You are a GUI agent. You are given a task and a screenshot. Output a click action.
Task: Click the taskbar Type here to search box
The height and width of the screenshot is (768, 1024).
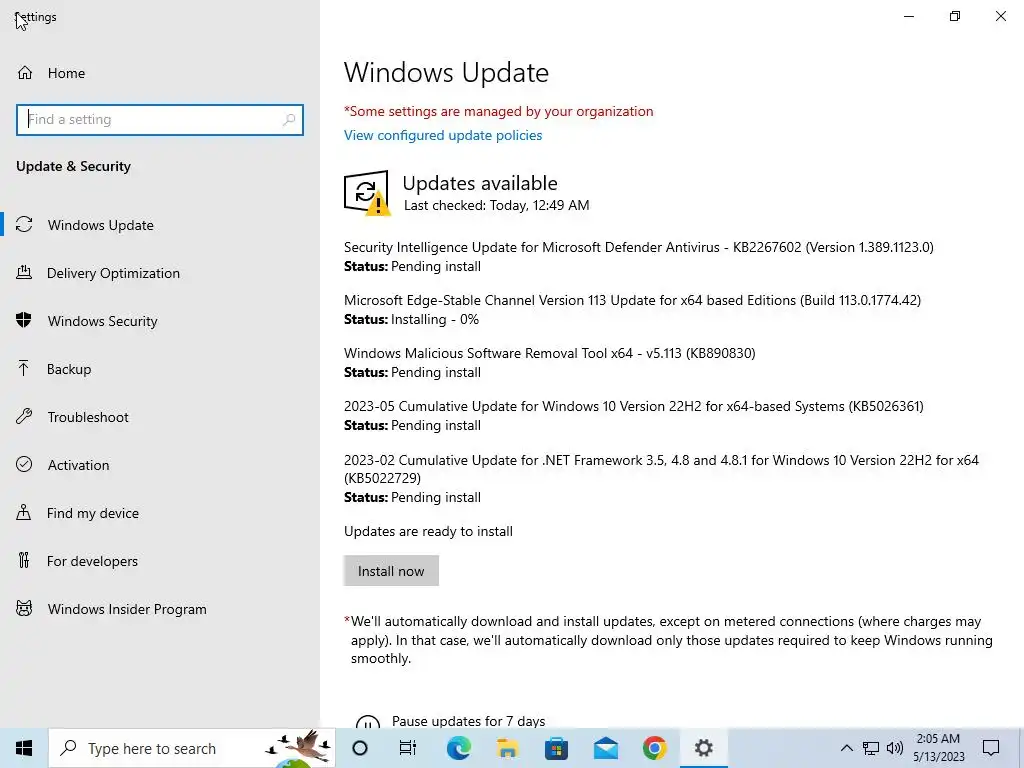pyautogui.click(x=192, y=748)
